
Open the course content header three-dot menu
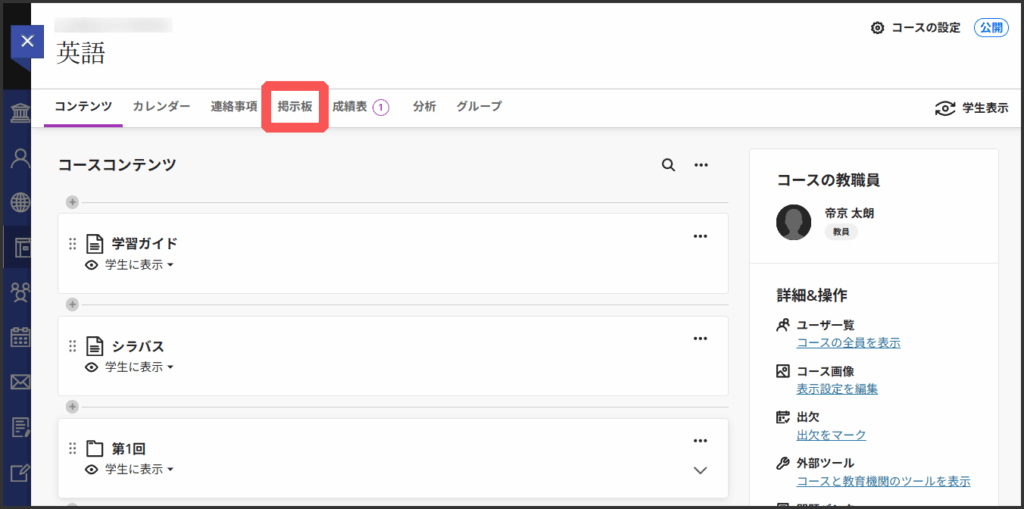tap(701, 165)
